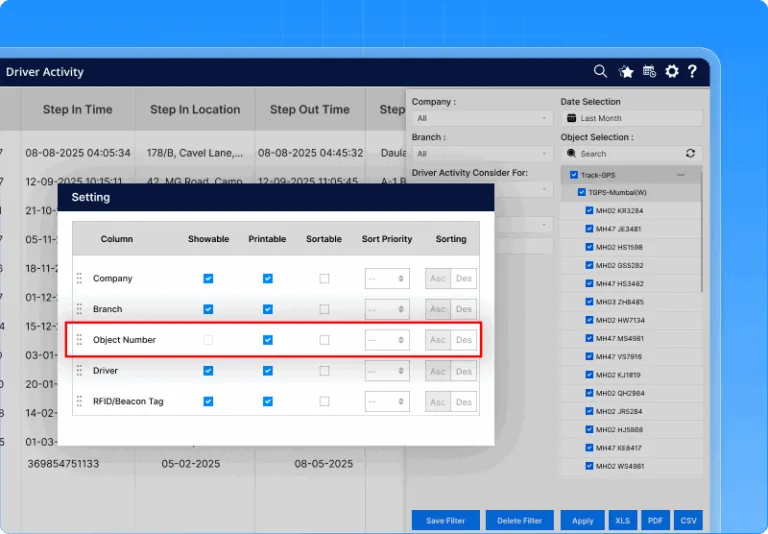Open help with the question mark icon

click(x=692, y=72)
